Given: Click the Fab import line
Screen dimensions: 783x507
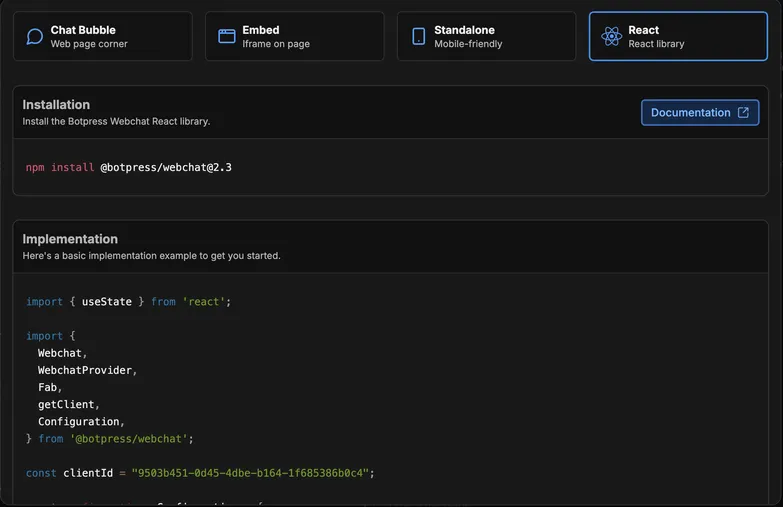Looking at the screenshot, I should click(x=49, y=388).
